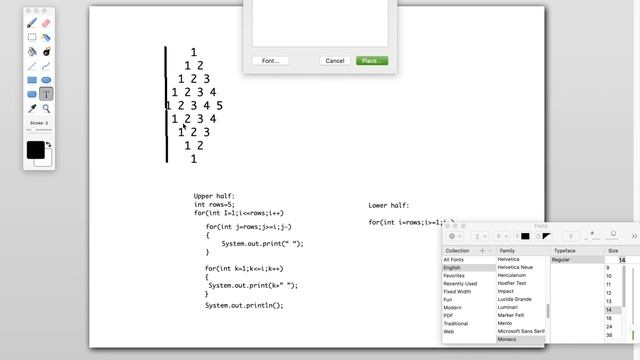This screenshot has width=640, height=360.
Task: Click the font size input field
Action: (622, 260)
